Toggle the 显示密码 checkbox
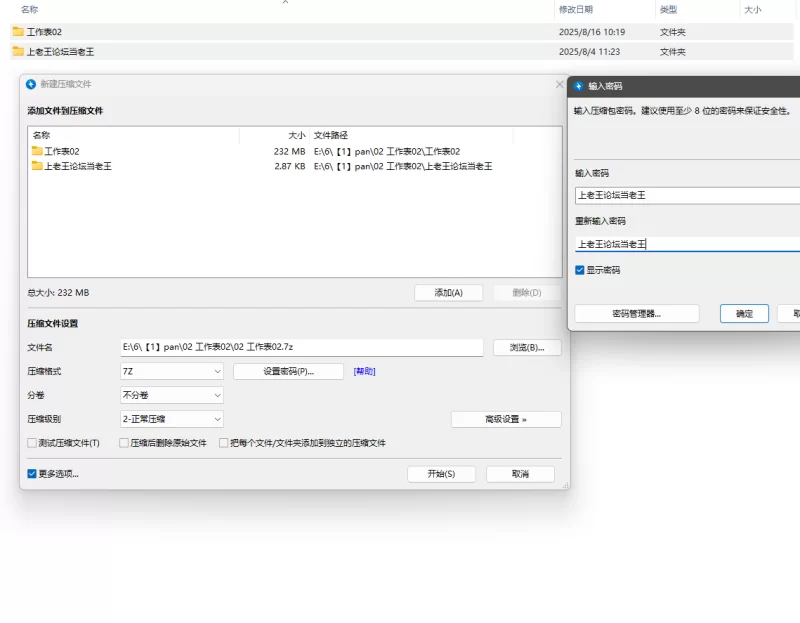Viewport: 800px width, 623px height. [x=580, y=270]
